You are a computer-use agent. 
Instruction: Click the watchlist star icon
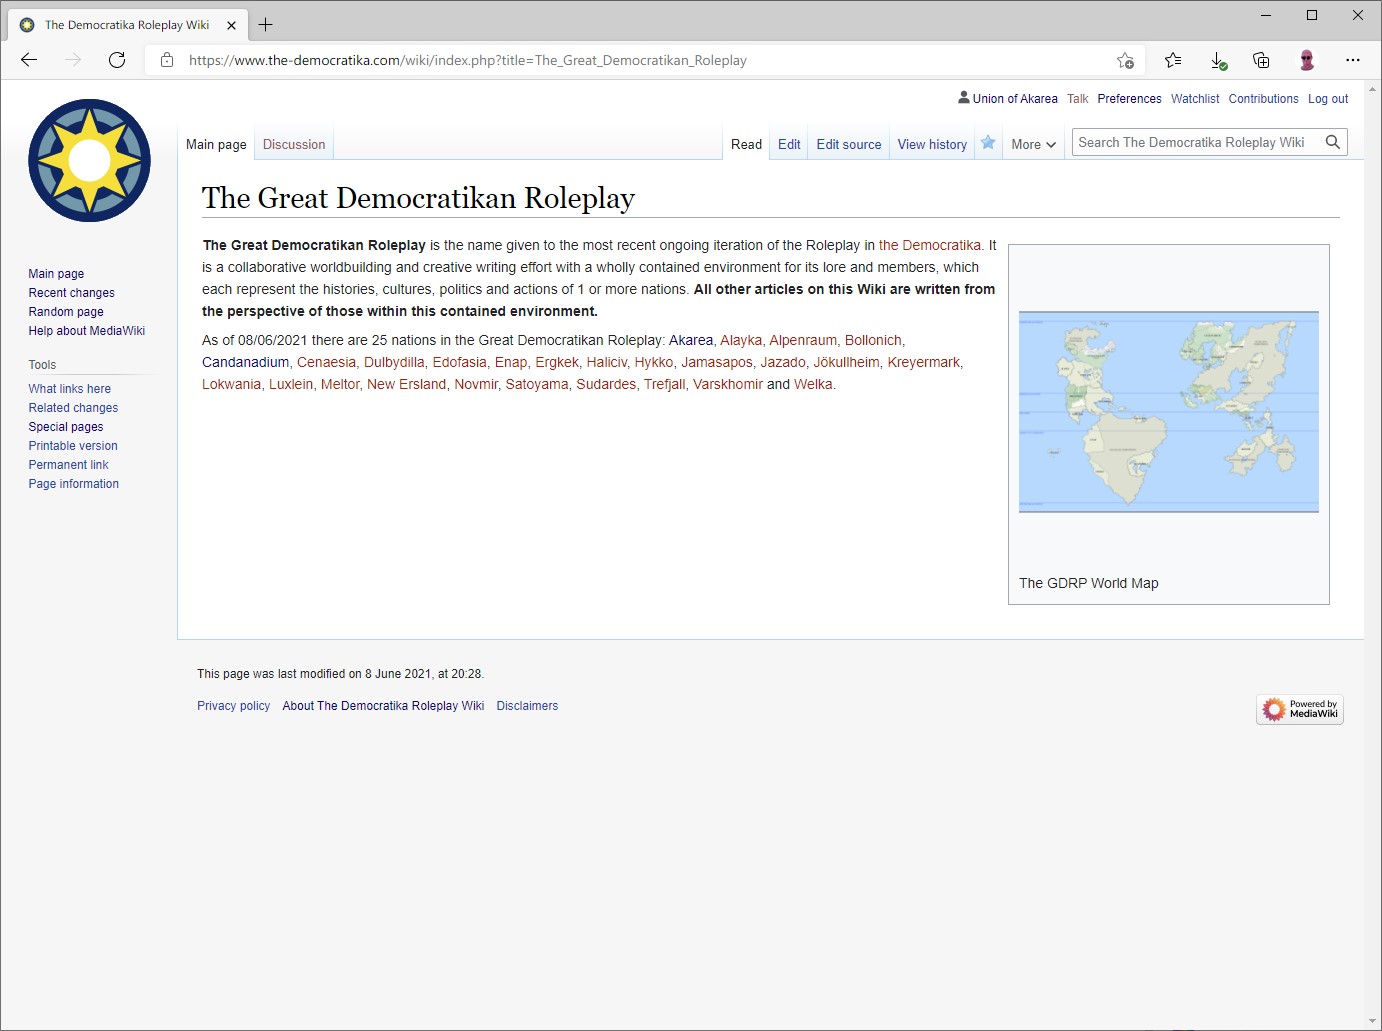pos(988,143)
